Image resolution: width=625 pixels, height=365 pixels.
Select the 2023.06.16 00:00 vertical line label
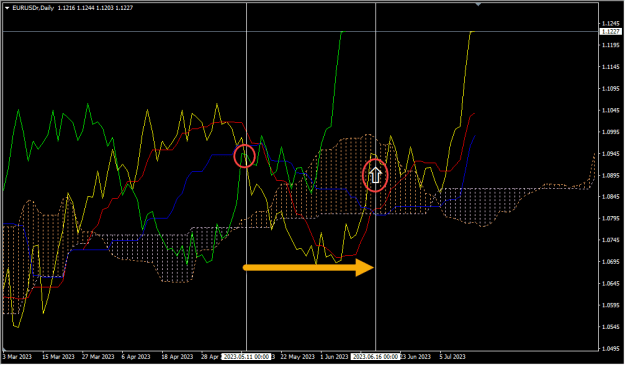pyautogui.click(x=375, y=357)
